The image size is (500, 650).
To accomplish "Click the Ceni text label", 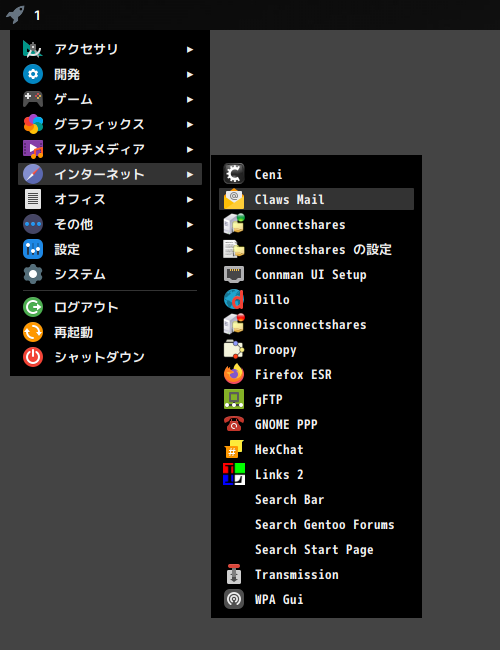I will tap(269, 174).
